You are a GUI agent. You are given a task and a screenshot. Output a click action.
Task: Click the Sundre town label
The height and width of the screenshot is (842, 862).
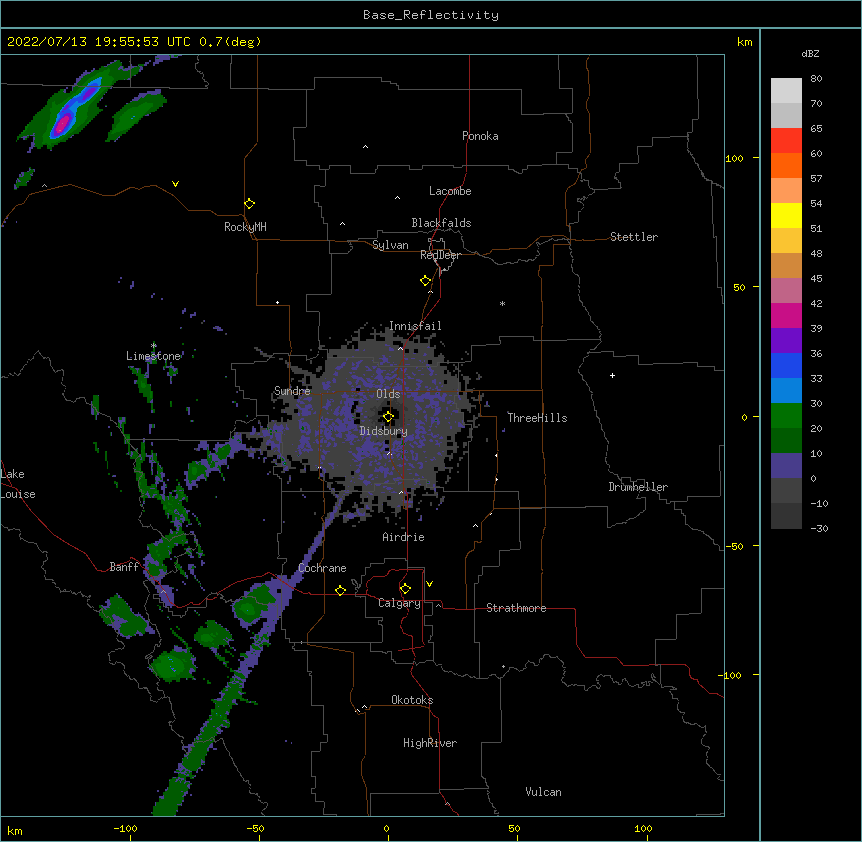click(292, 391)
